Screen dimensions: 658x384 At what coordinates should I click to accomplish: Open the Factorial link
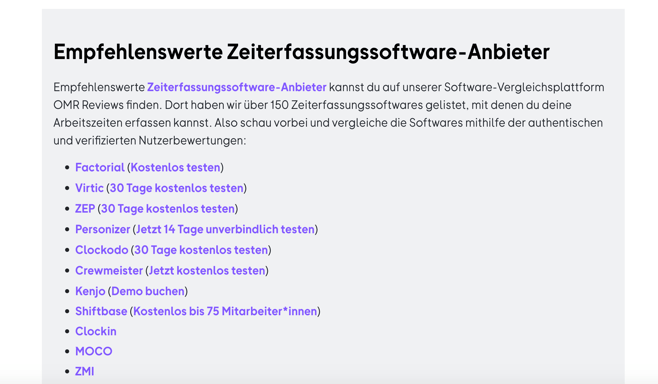100,167
